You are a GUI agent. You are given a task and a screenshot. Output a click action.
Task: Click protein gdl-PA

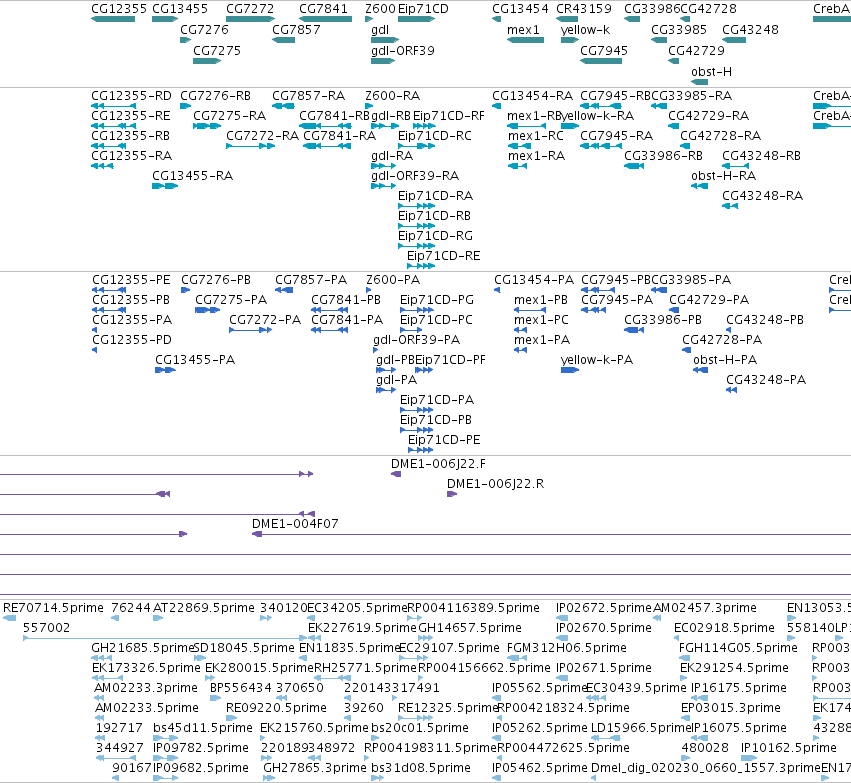(386, 391)
